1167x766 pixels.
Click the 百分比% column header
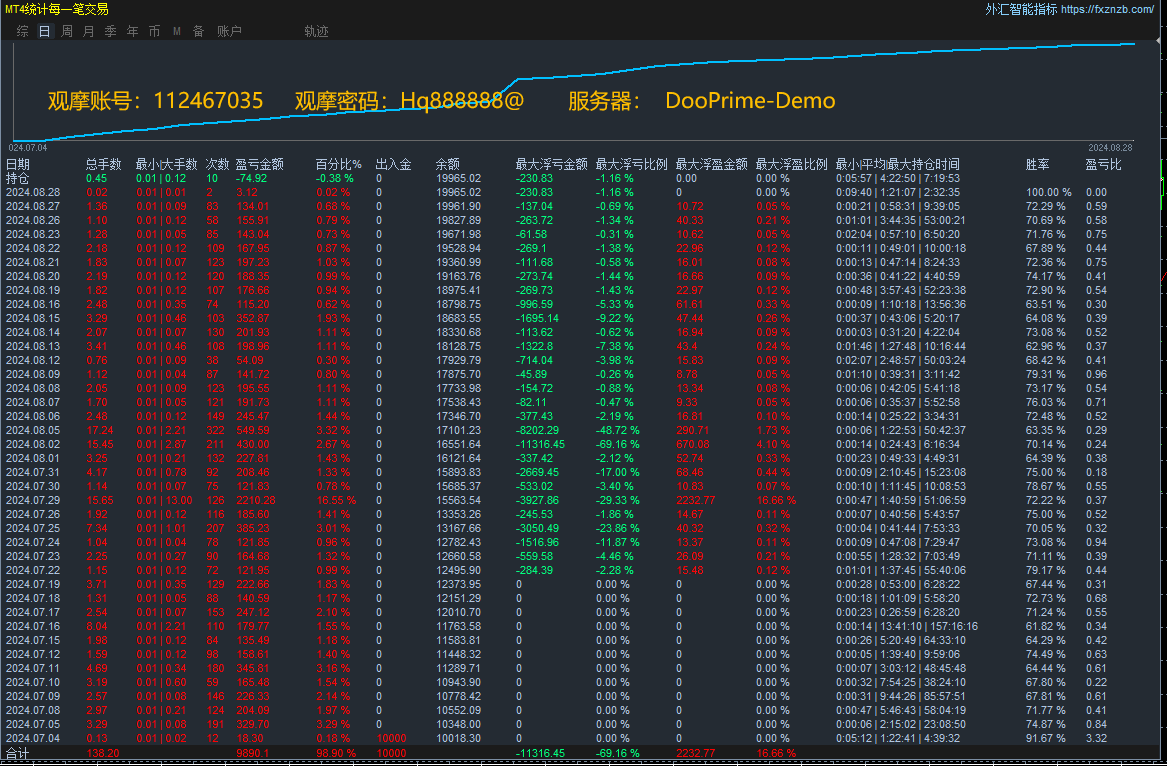339,165
